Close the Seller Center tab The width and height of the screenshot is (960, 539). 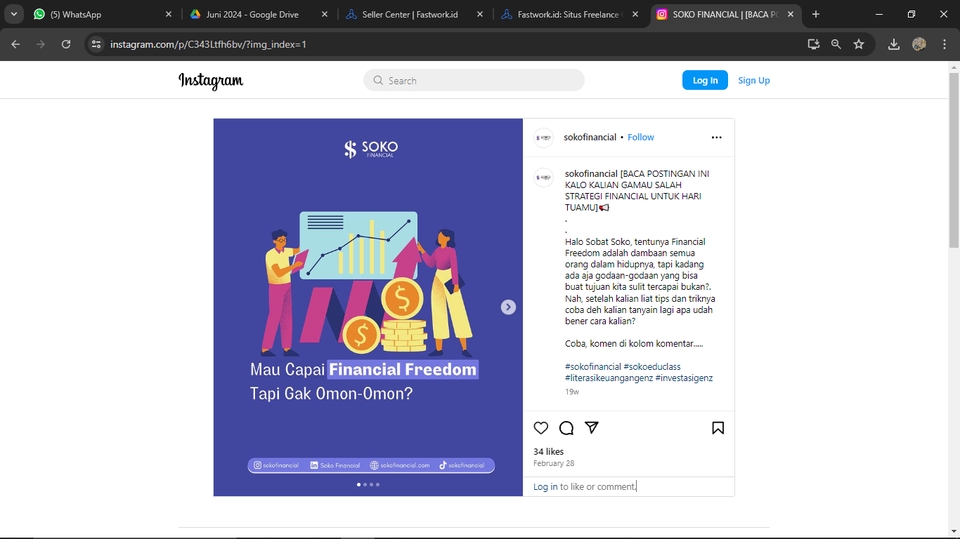[480, 14]
